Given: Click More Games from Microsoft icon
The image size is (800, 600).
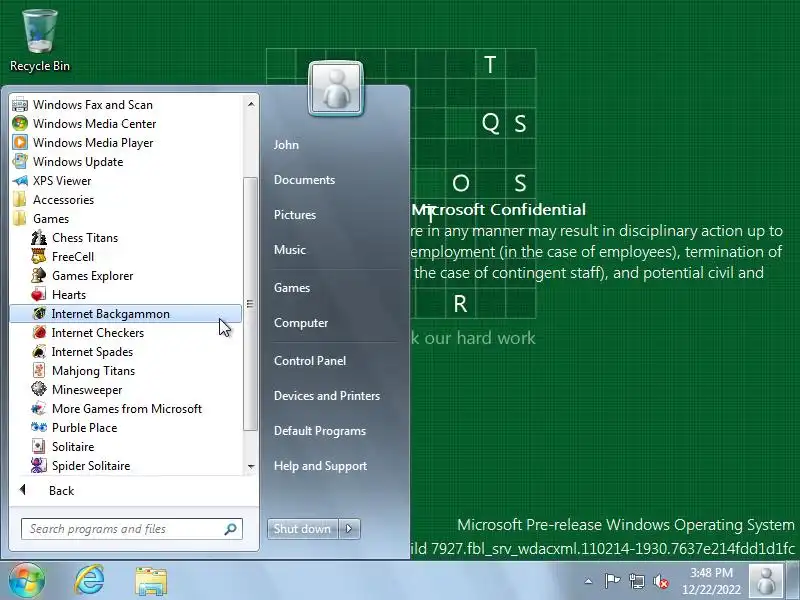Looking at the screenshot, I should pos(39,409).
